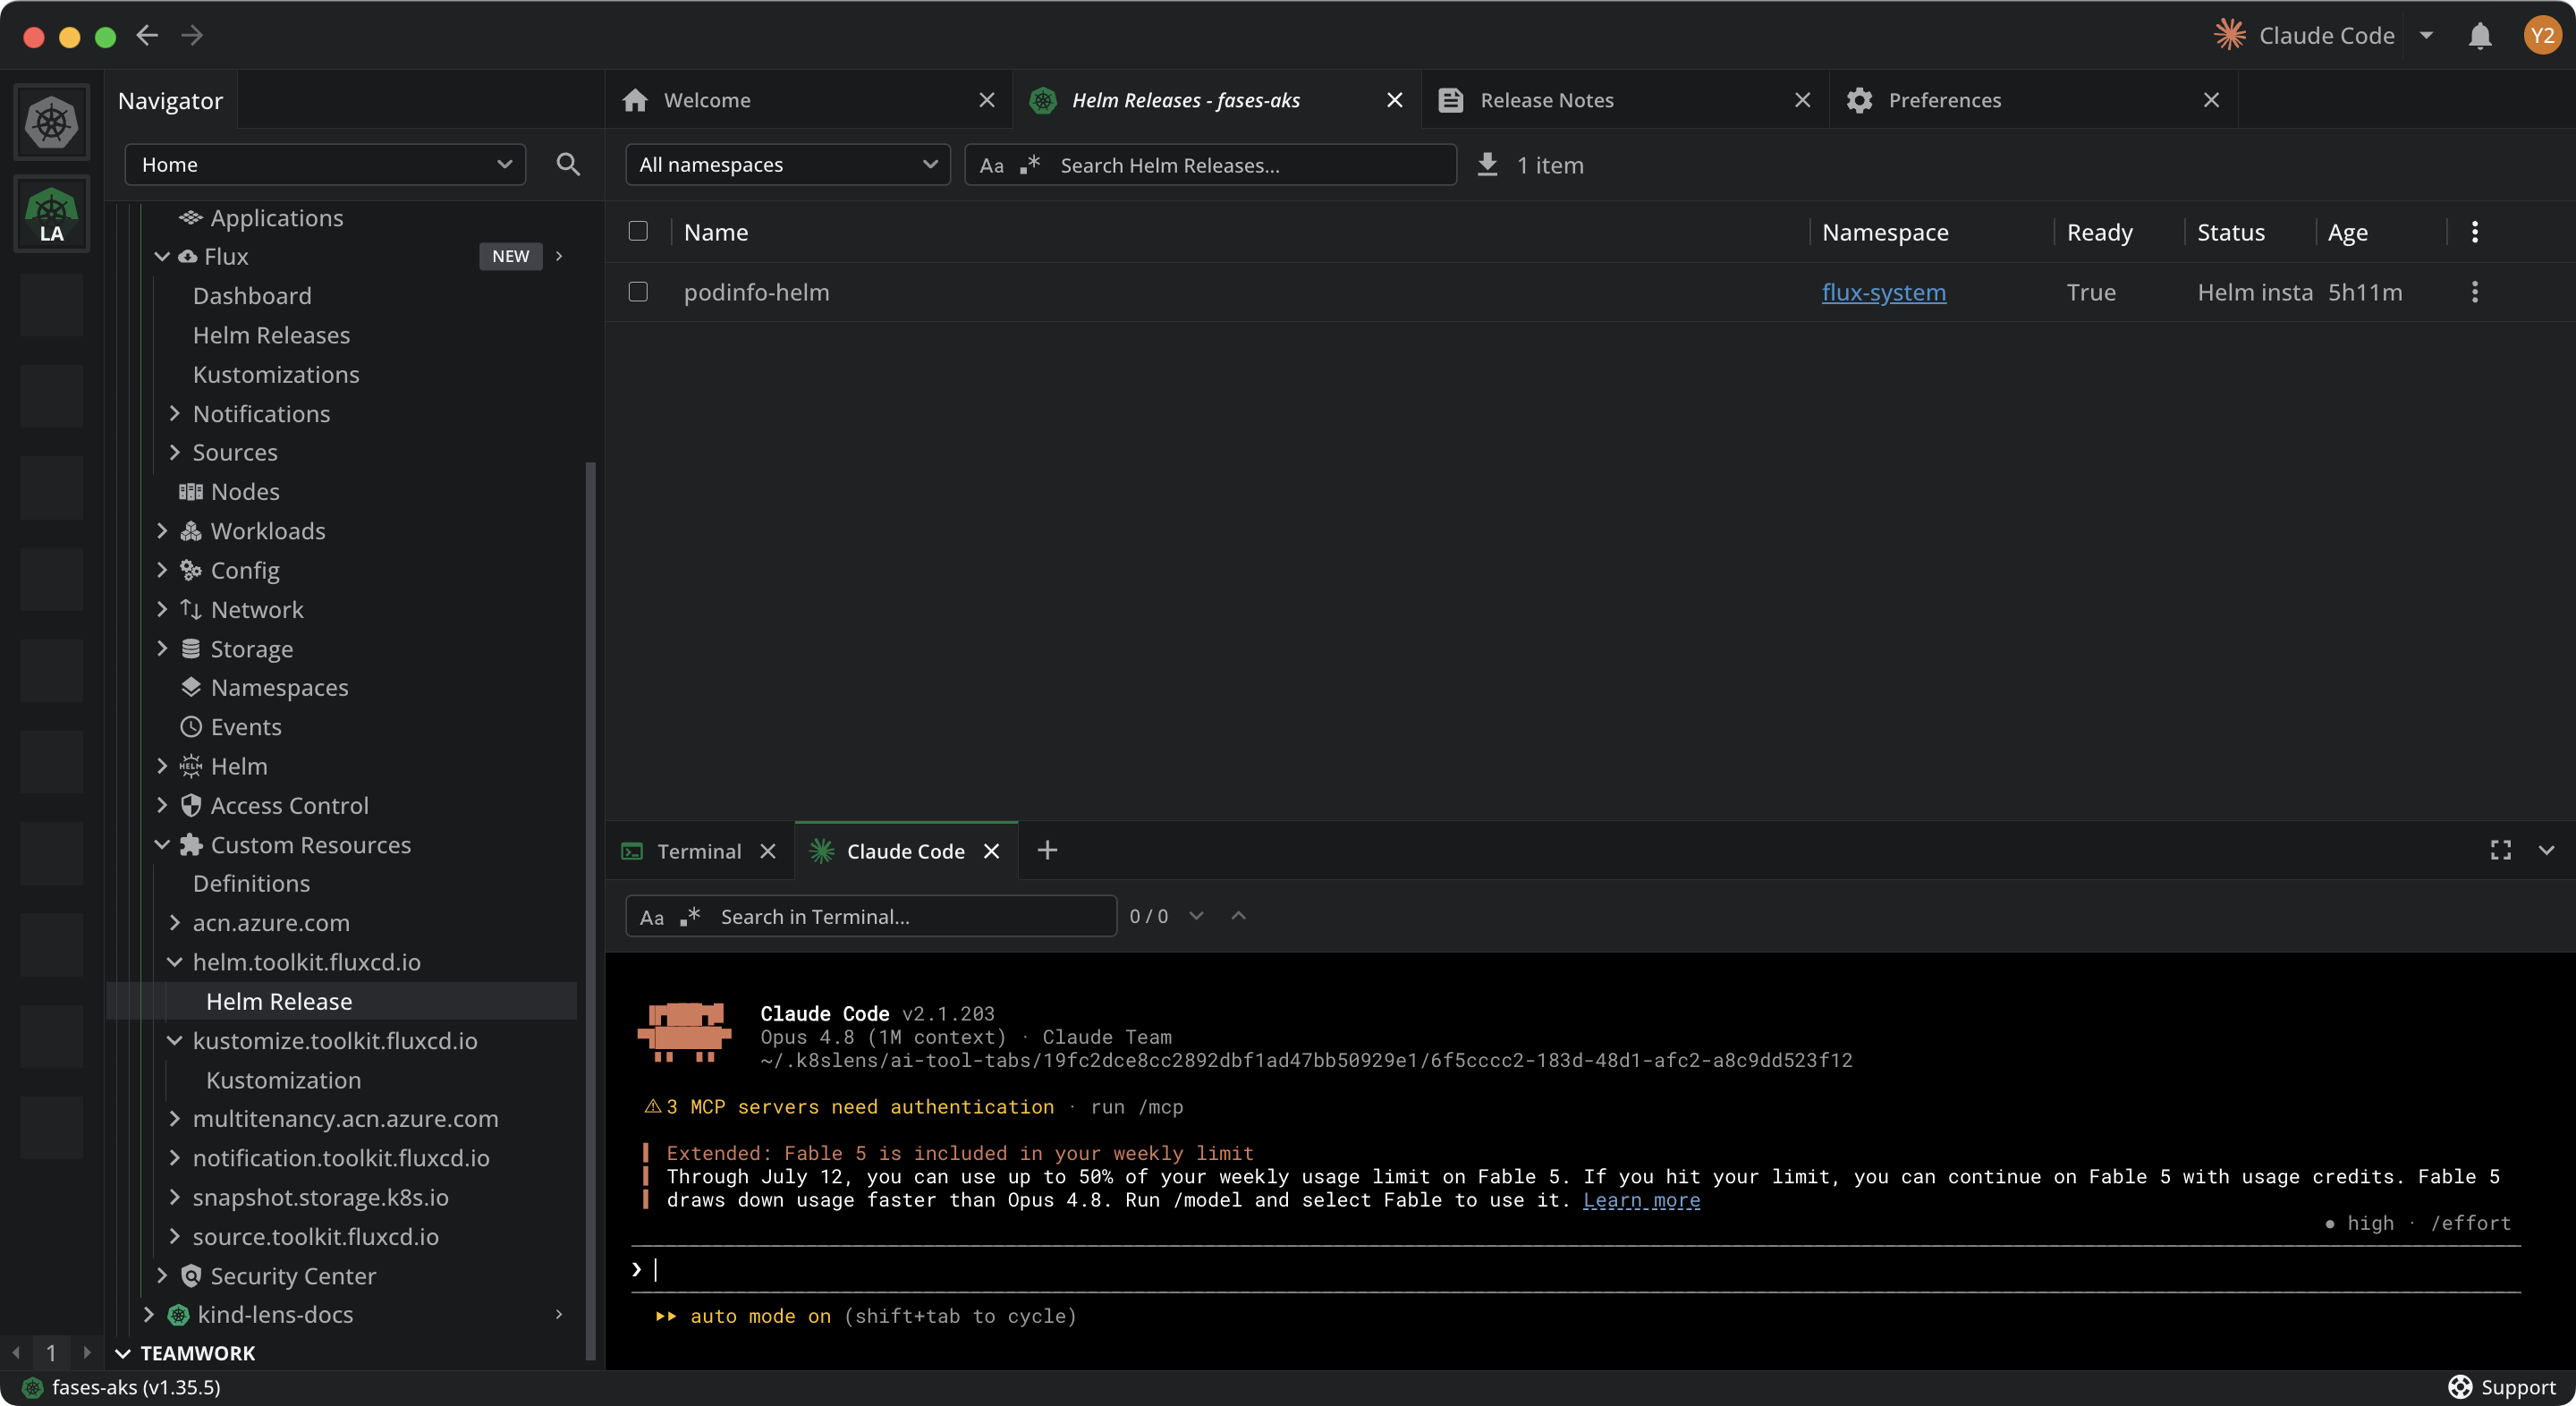Toggle regex mode in terminal search
The image size is (2576, 1406).
tap(690, 916)
